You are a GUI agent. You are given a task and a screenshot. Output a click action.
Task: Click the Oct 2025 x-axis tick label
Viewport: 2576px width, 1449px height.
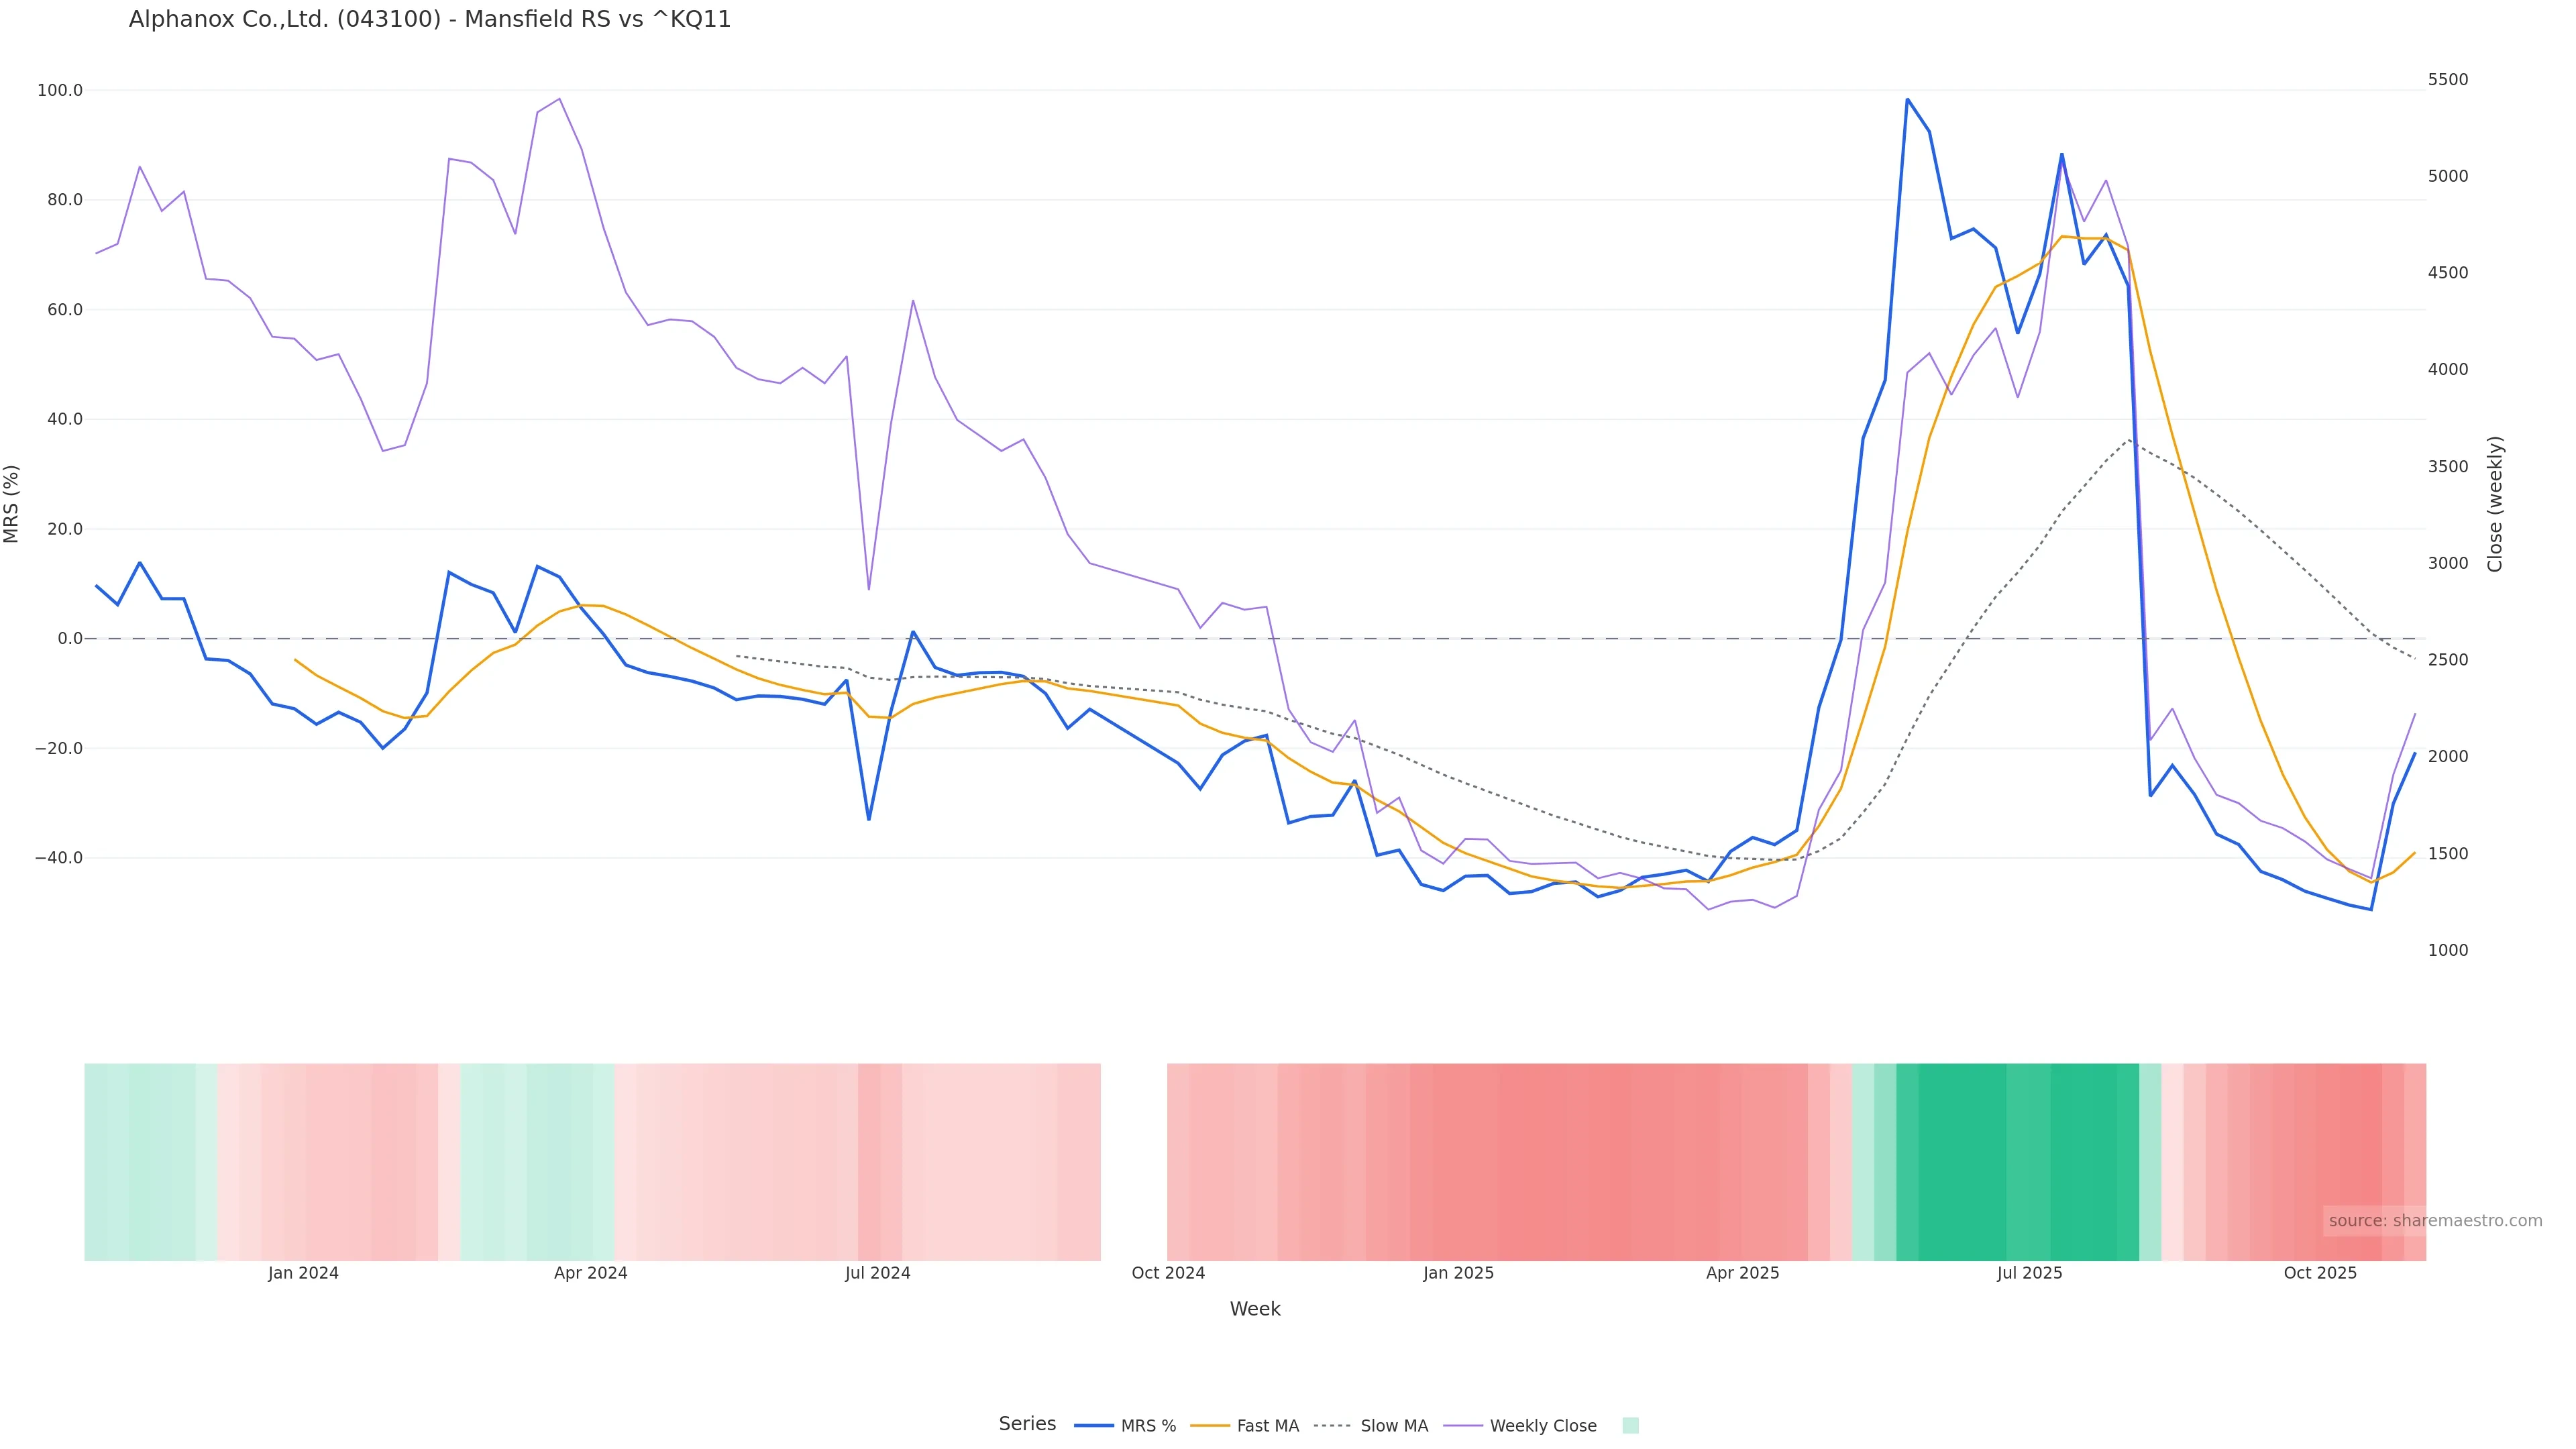[x=2320, y=1274]
